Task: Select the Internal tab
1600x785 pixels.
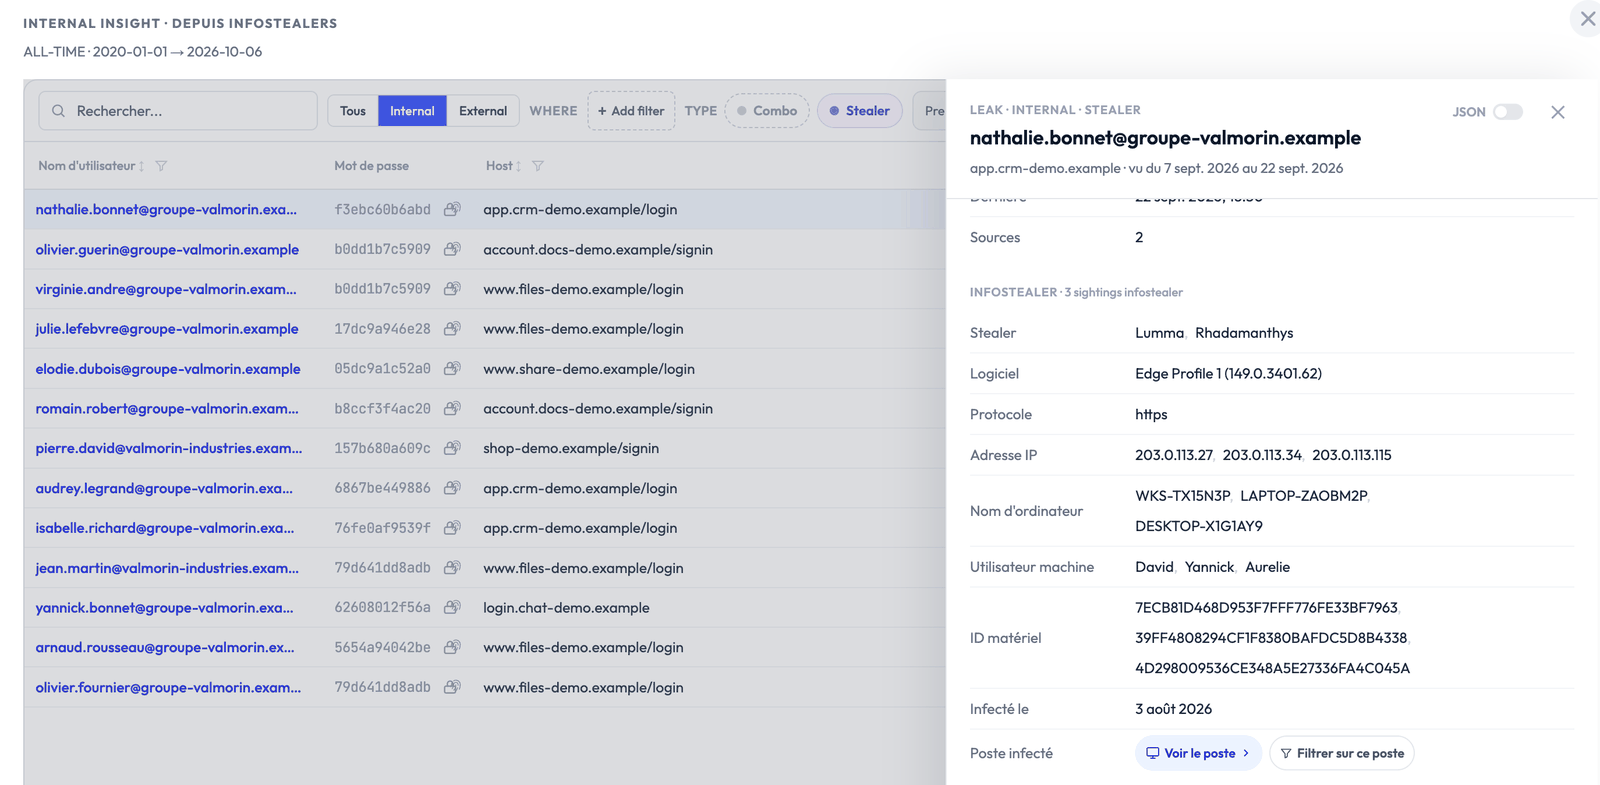Action: click(412, 111)
